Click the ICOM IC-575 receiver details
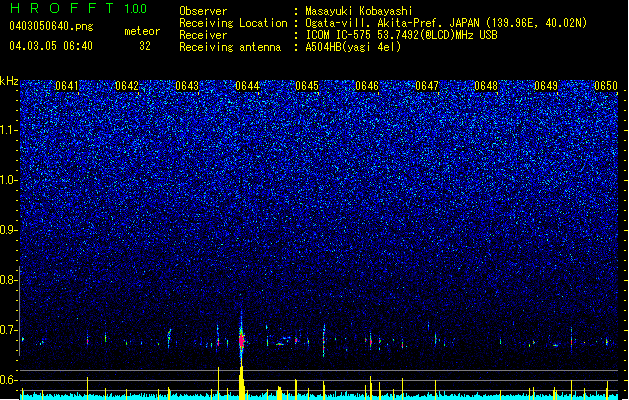This screenshot has height=400, width=629. (401, 35)
